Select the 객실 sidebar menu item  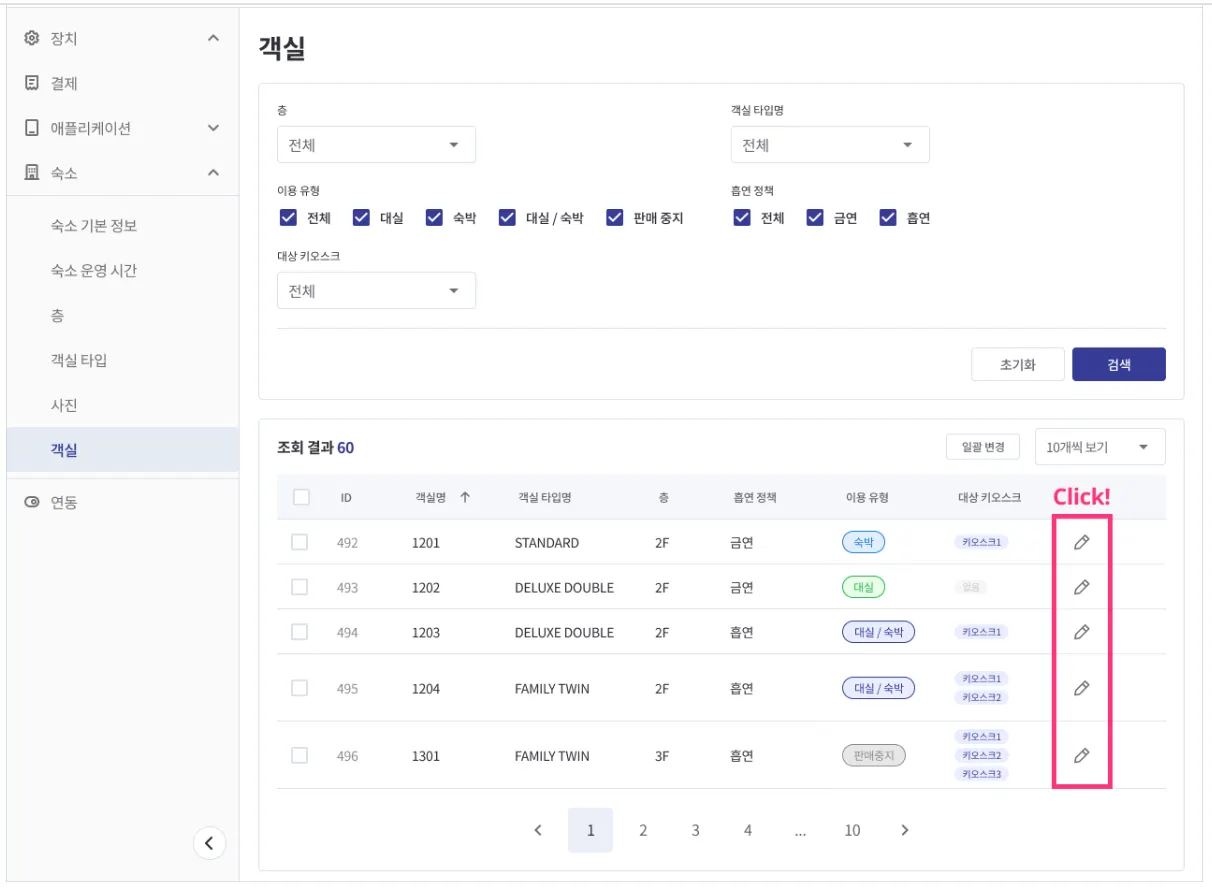(x=122, y=450)
